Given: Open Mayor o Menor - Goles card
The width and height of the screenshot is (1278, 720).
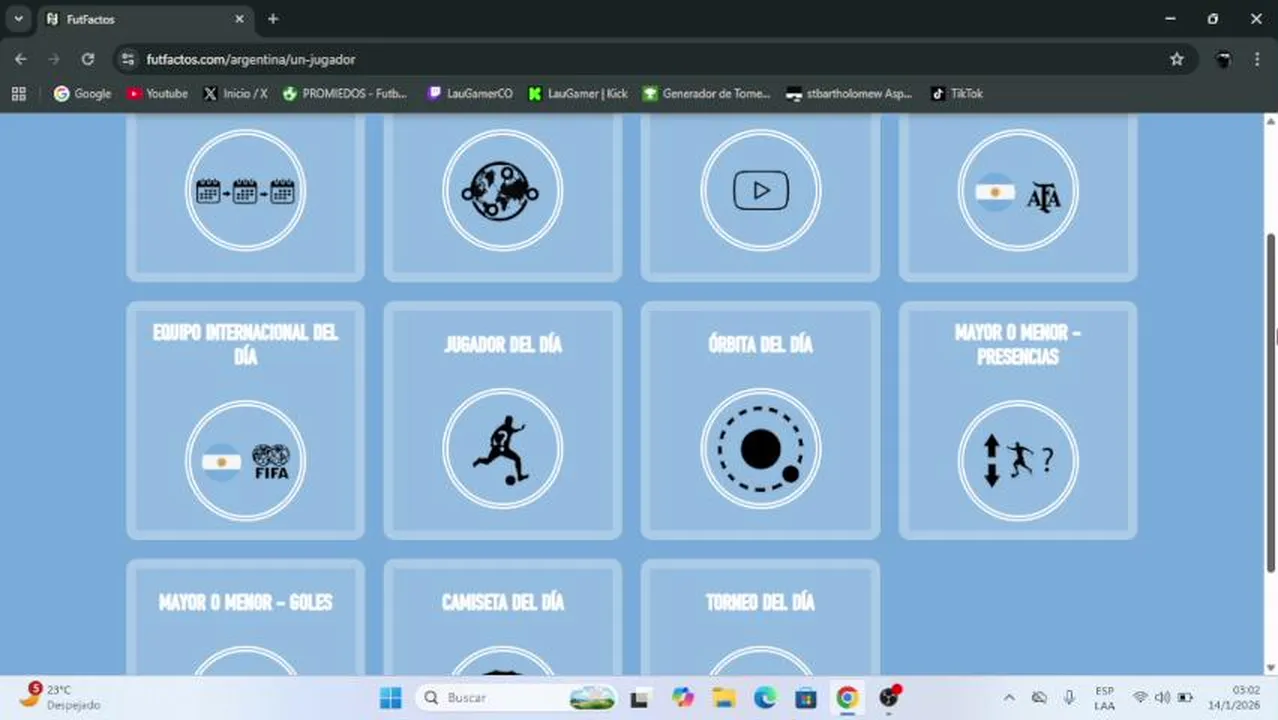Looking at the screenshot, I should point(245,617).
